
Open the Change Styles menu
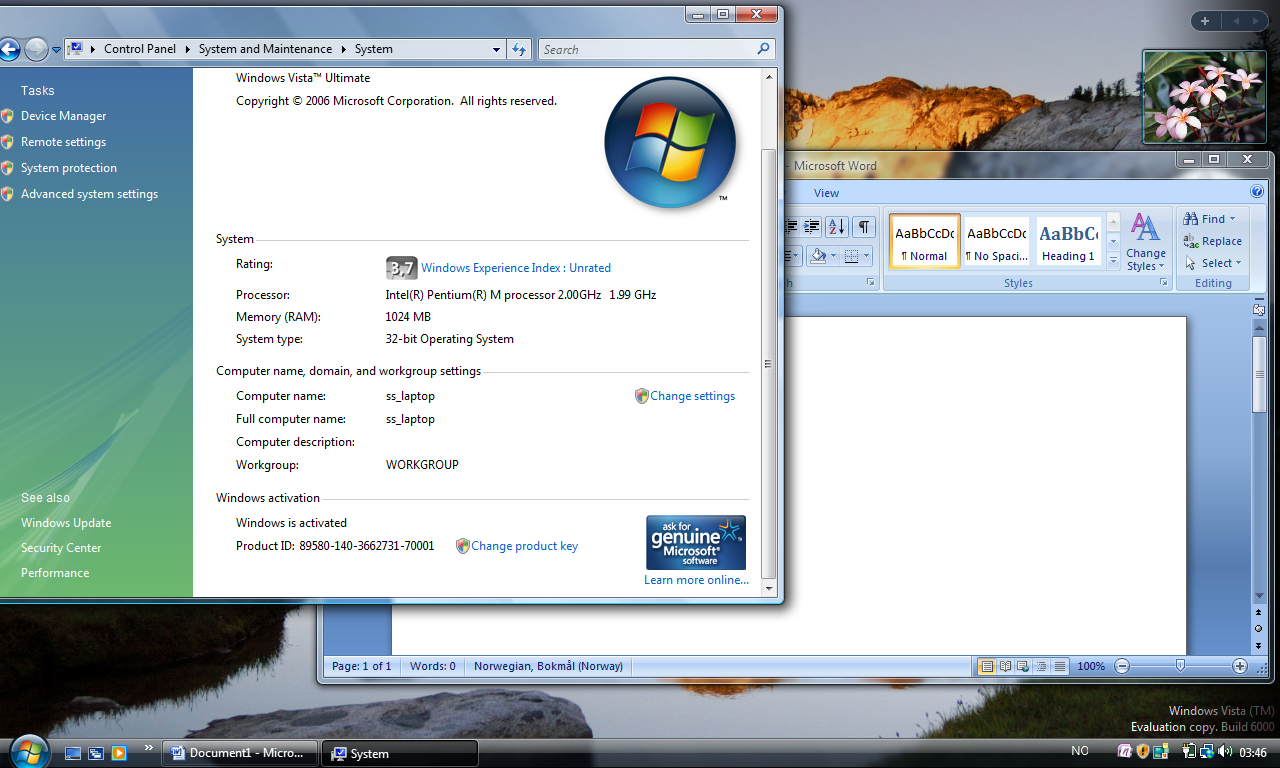[1146, 241]
